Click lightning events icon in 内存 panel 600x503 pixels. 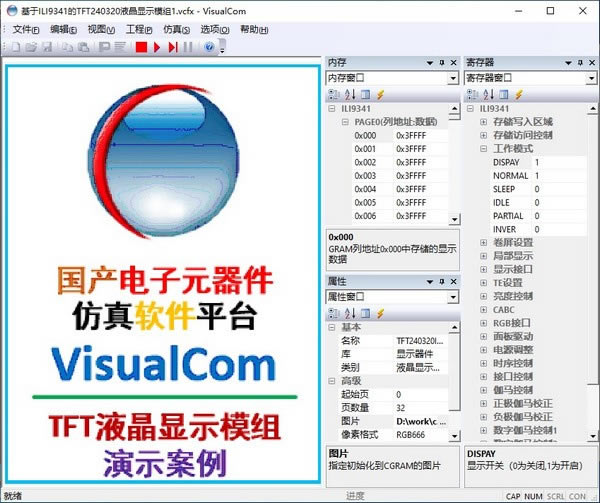pos(380,94)
